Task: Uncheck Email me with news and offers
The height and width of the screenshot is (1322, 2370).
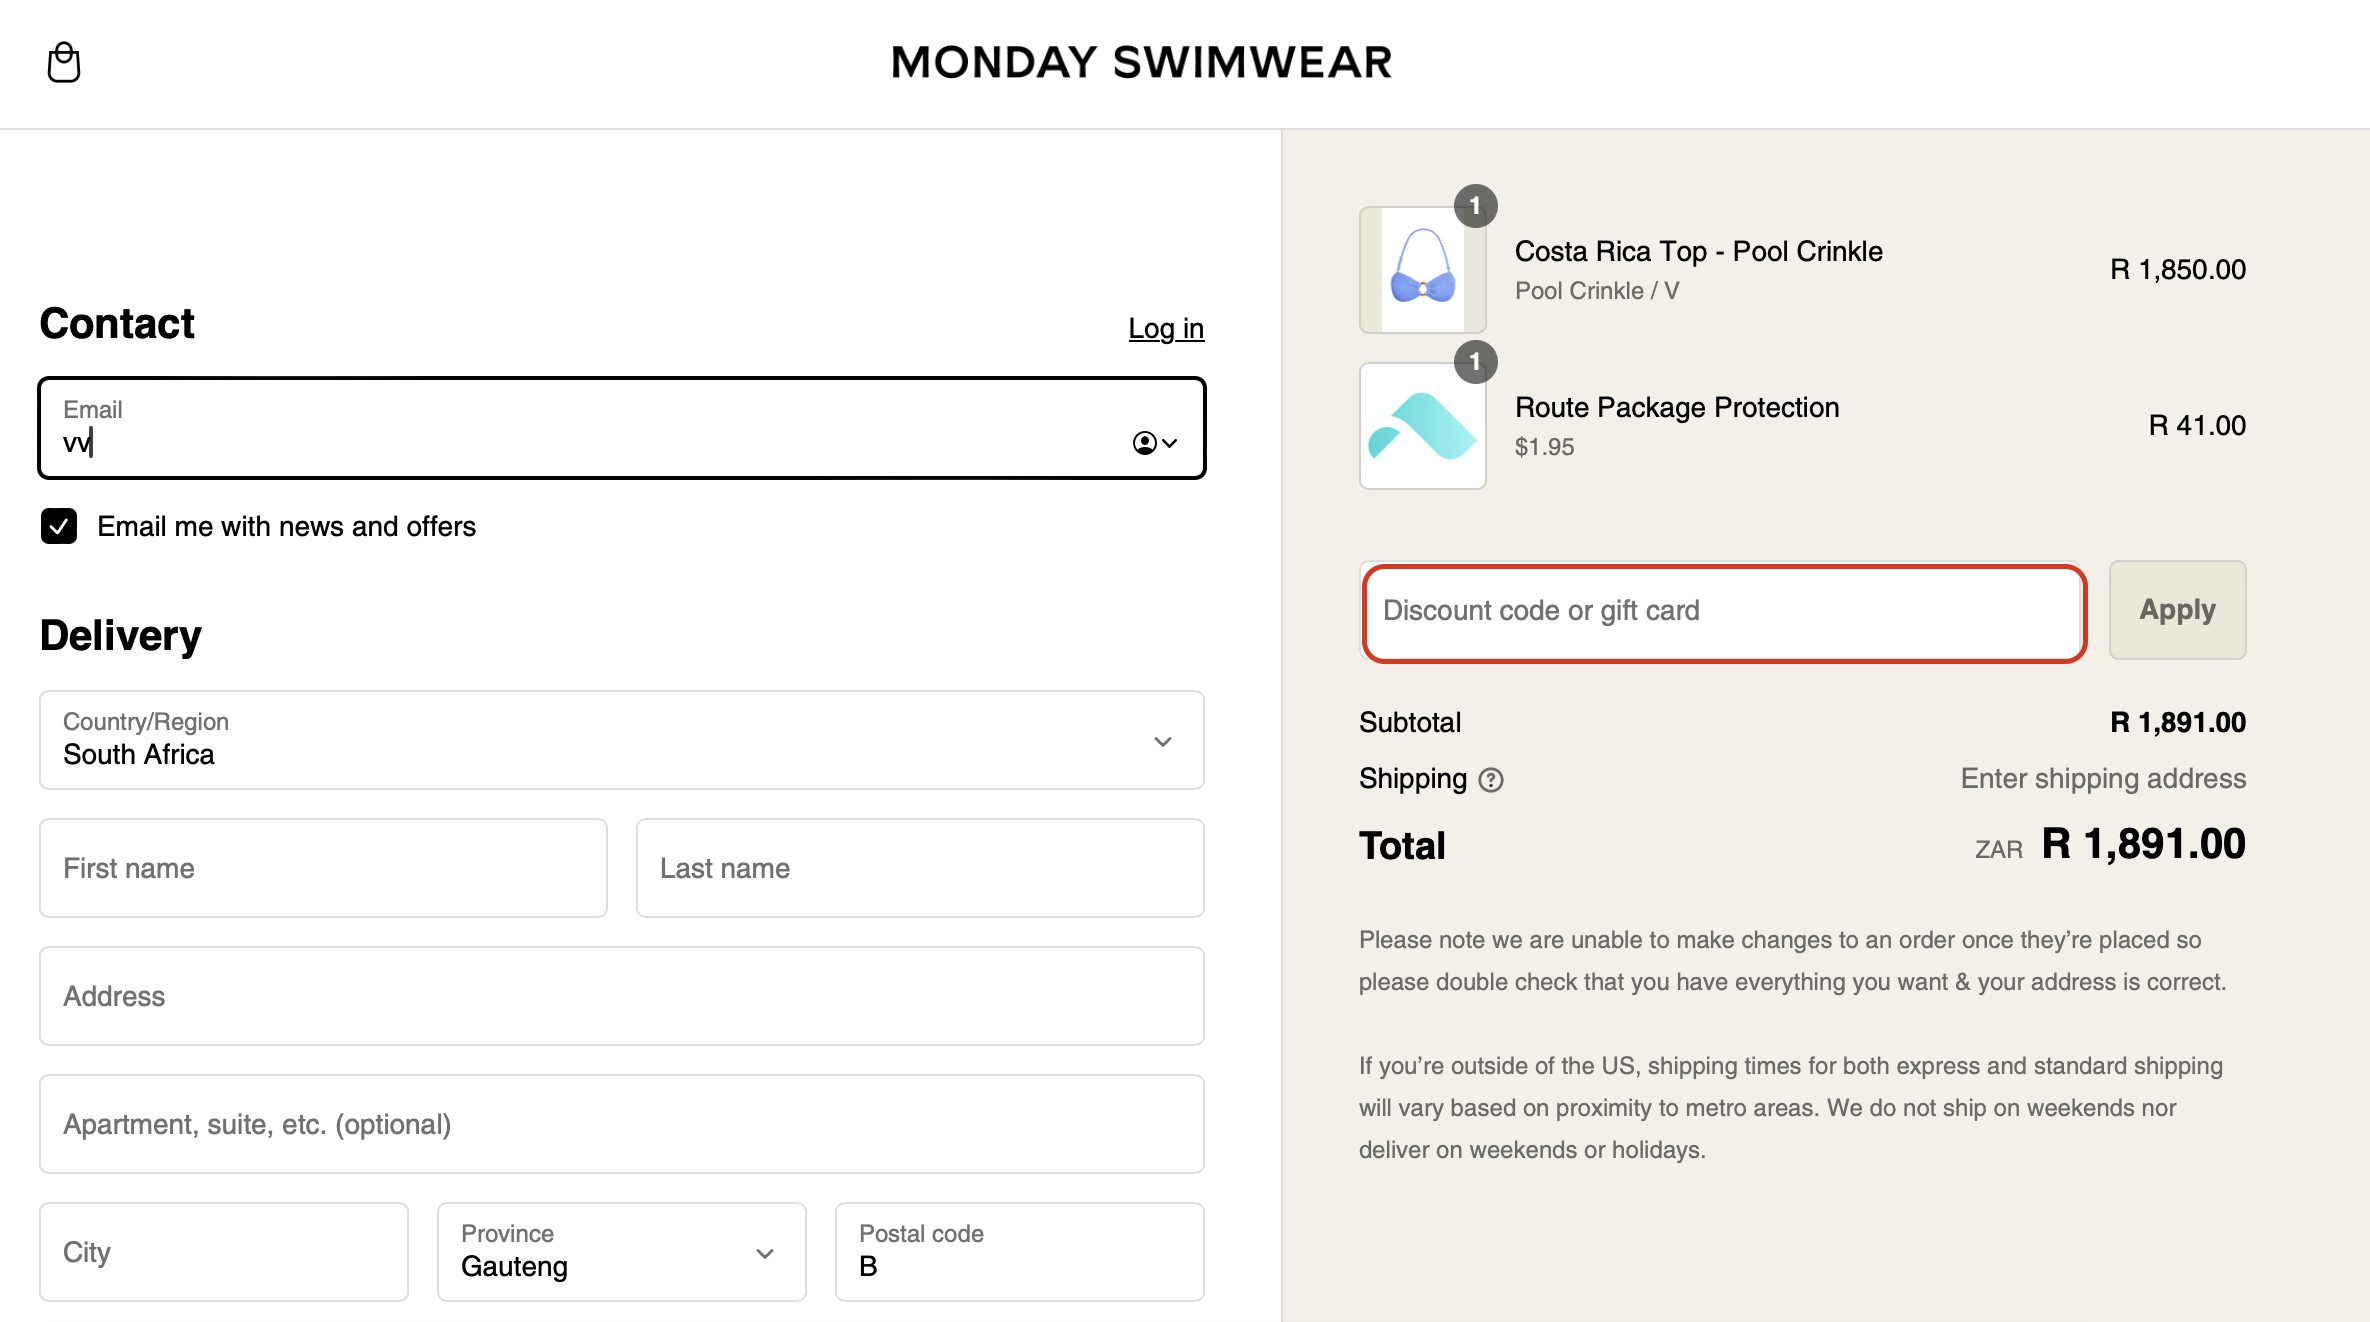Action: 59,526
